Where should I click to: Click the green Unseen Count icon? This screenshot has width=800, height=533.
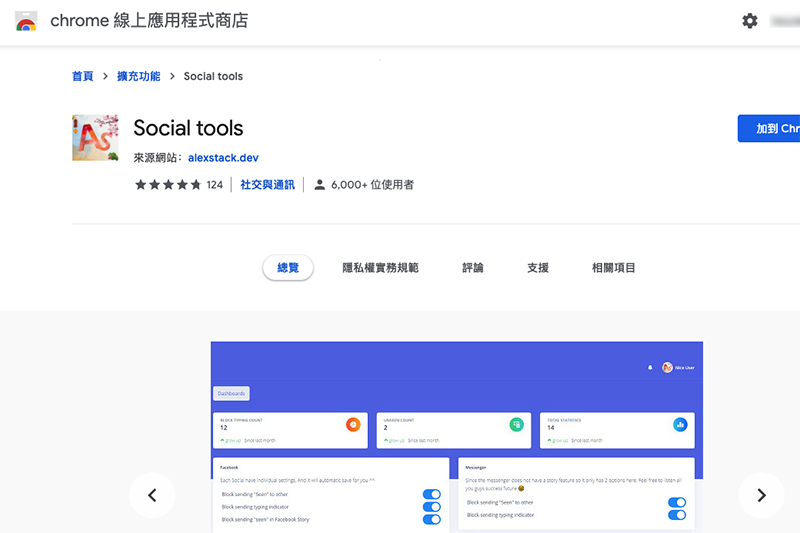[516, 425]
